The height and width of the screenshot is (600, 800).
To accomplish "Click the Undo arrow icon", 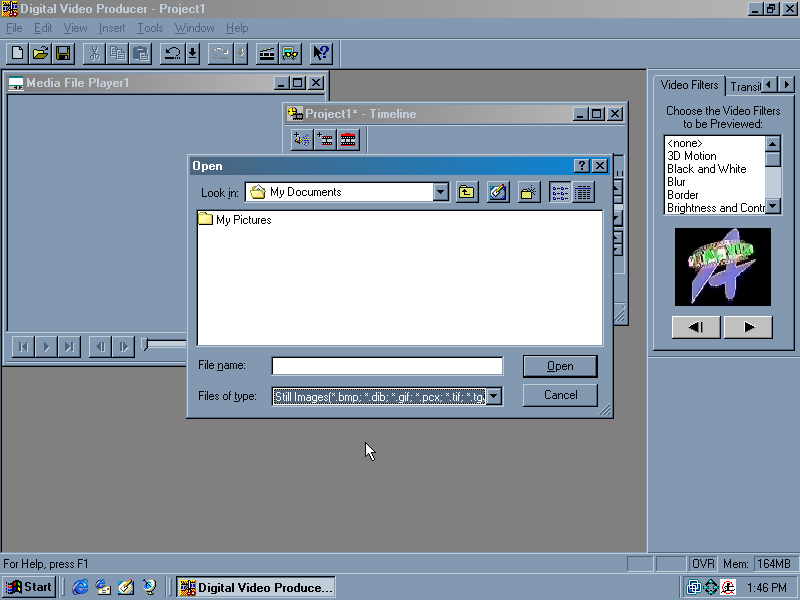I will (172, 53).
